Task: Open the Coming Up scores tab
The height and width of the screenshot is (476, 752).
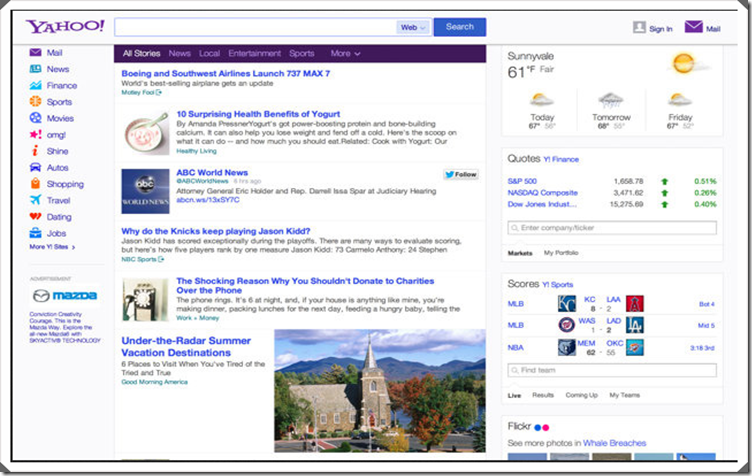Action: click(x=581, y=395)
